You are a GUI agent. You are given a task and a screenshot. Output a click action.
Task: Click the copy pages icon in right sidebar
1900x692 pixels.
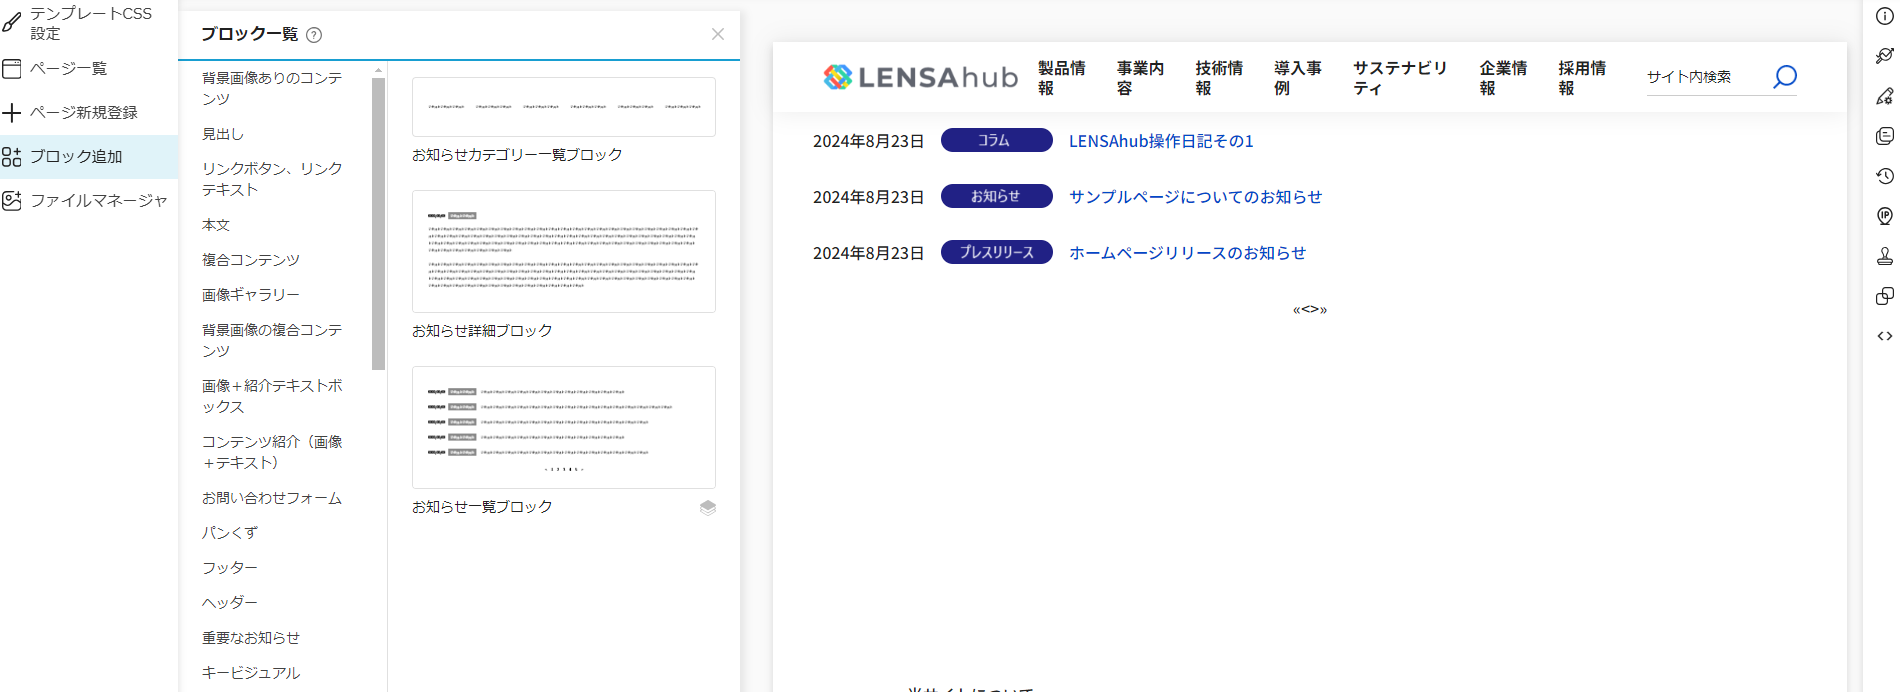pyautogui.click(x=1885, y=136)
